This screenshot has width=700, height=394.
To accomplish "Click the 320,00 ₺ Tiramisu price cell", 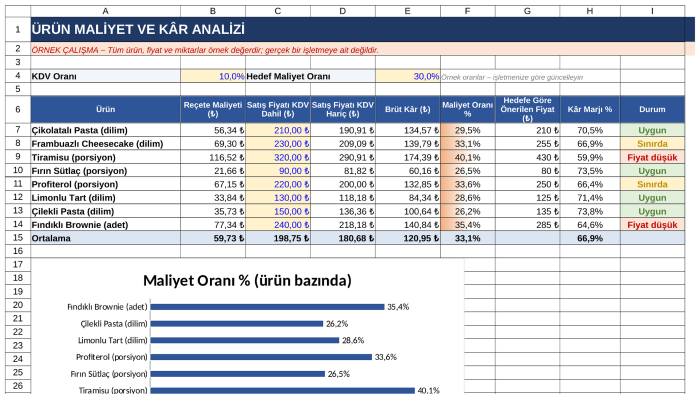I will [278, 157].
